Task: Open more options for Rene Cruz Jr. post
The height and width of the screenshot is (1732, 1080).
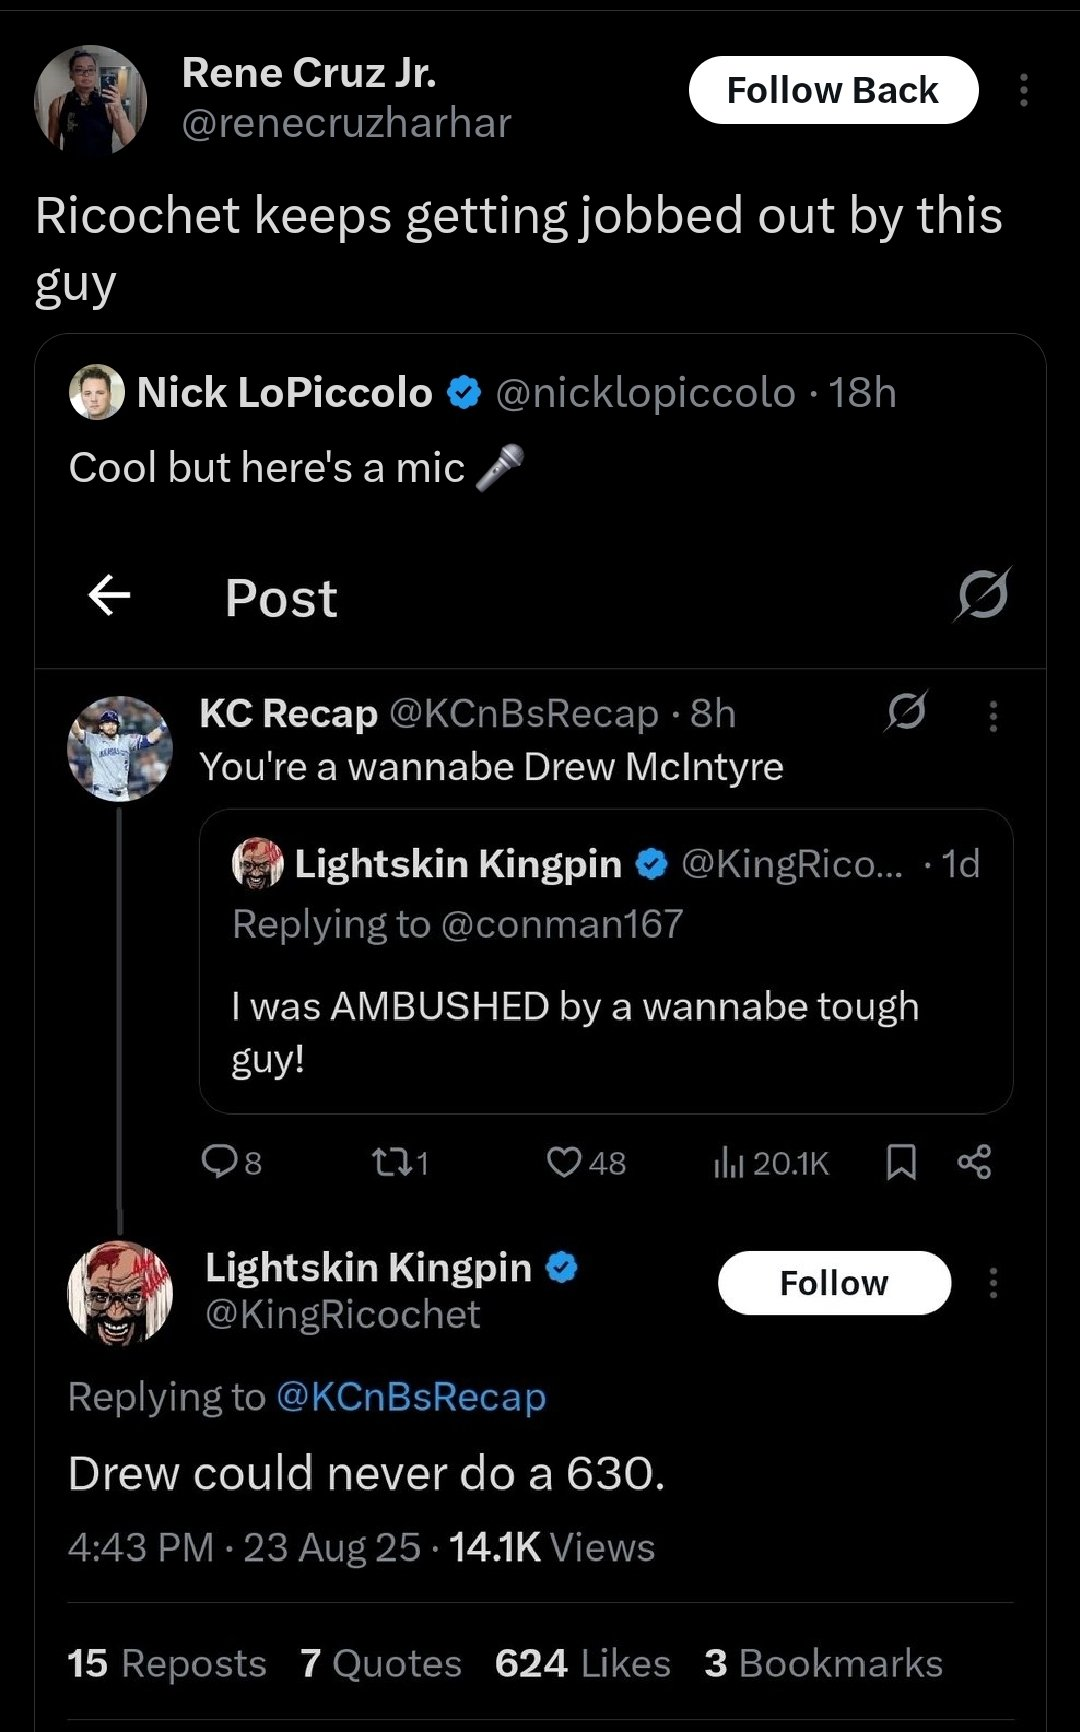Action: 1023,90
